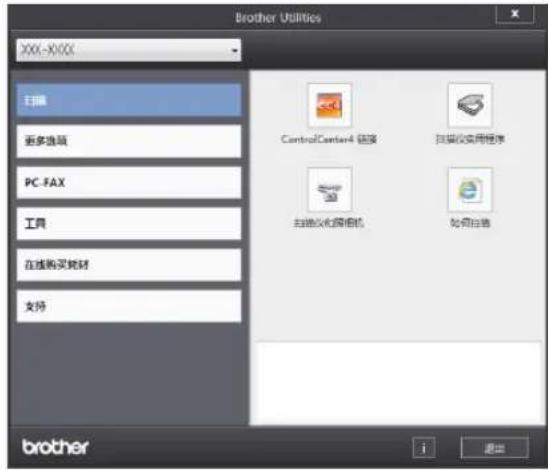Click the exit button beside the 'i' button
Image resolution: width=548 pixels, height=470 pixels.
click(495, 447)
